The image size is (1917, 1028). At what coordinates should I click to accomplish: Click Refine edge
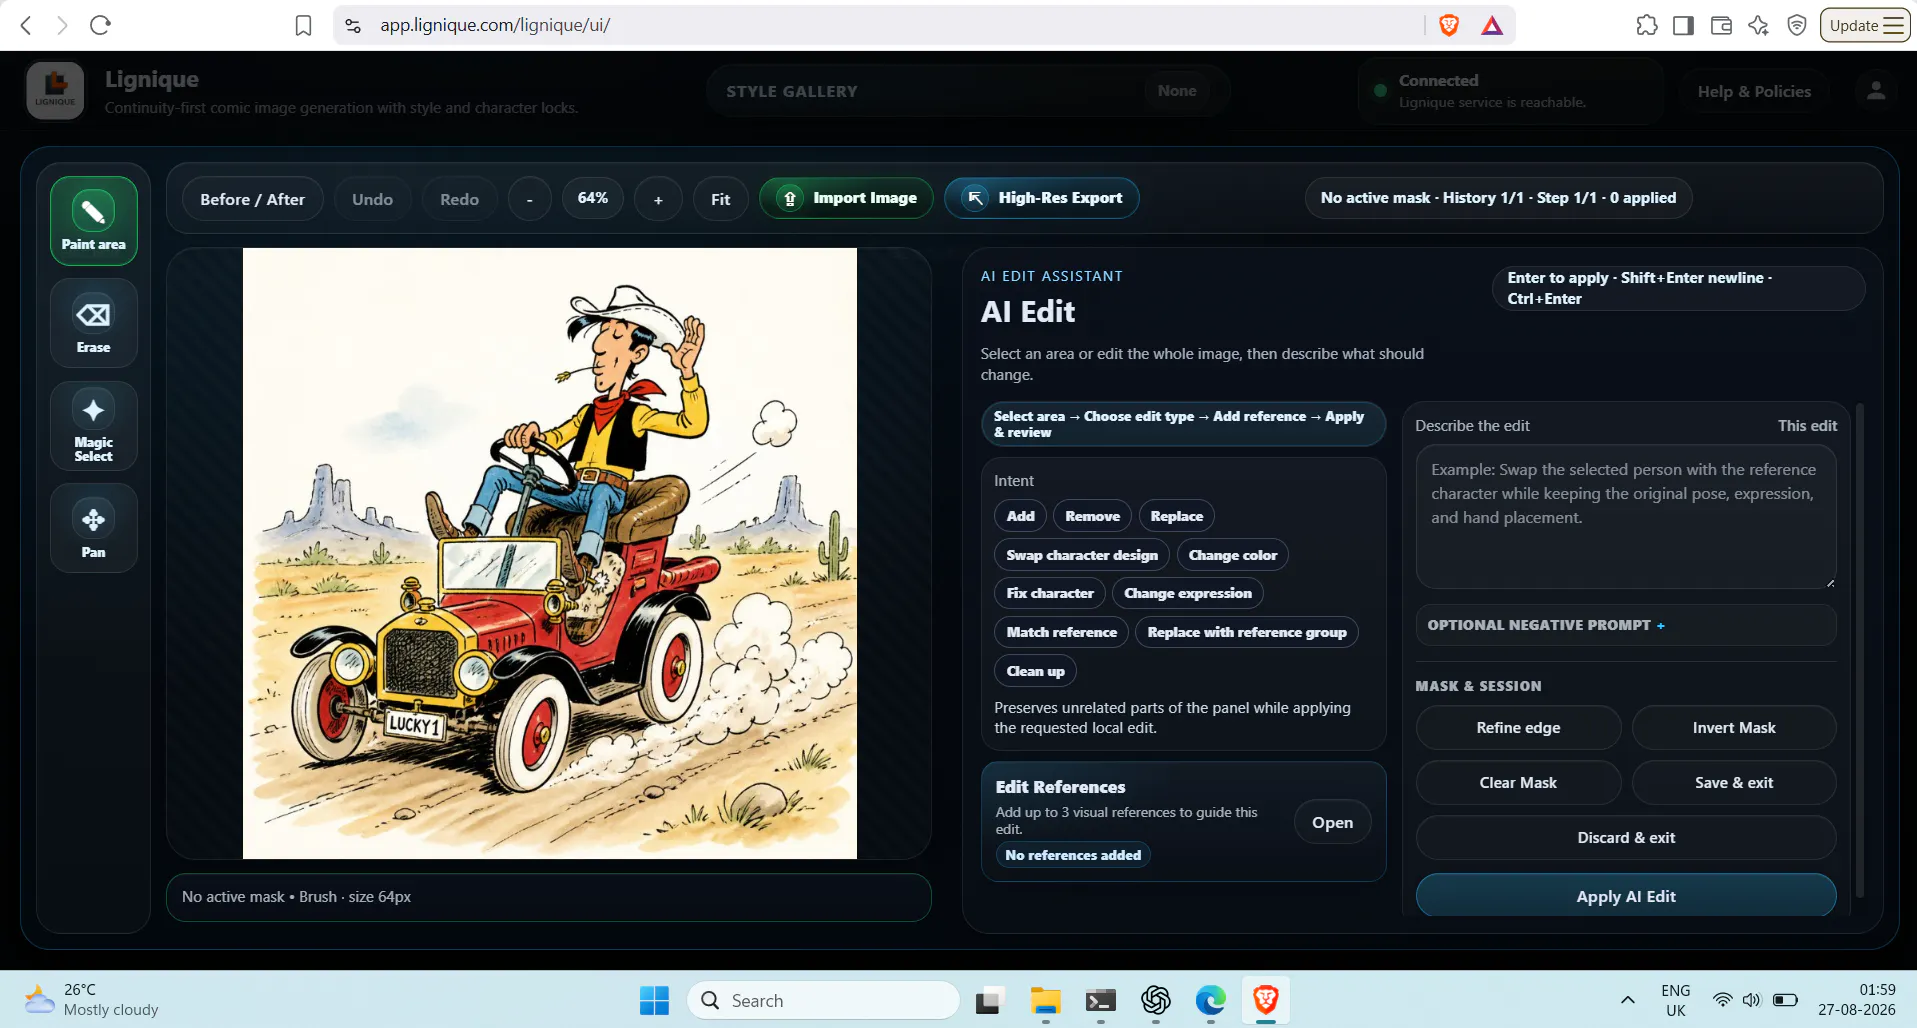click(1518, 728)
